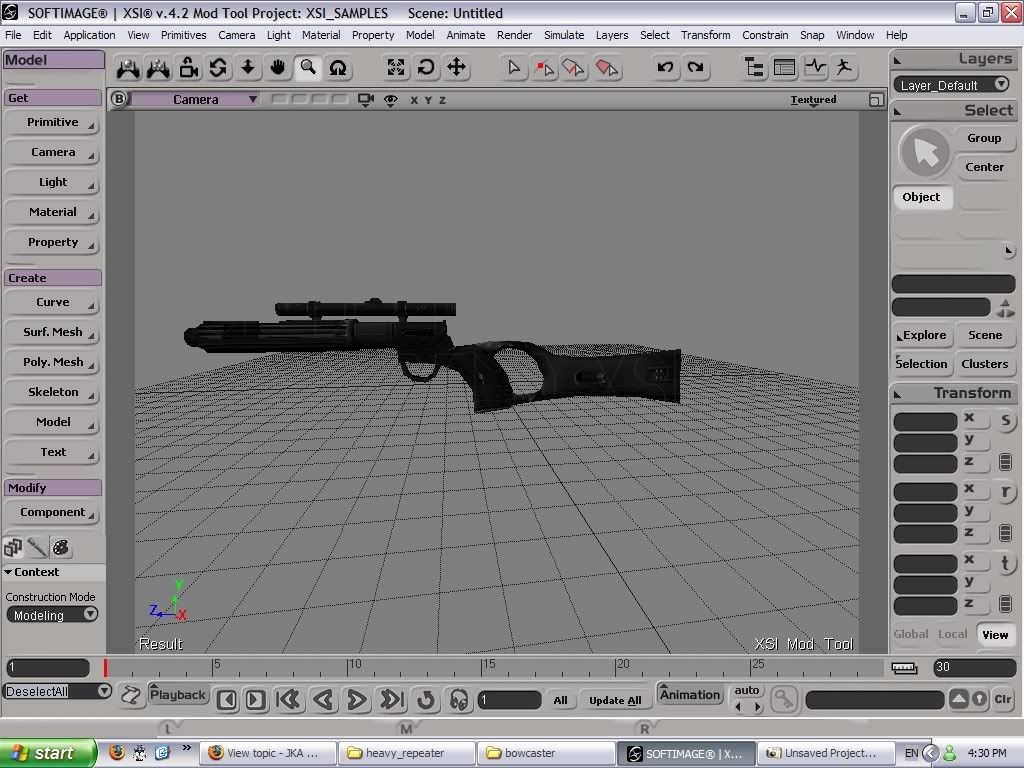The height and width of the screenshot is (768, 1024).
Task: Click the Clusters button
Action: [x=985, y=364]
